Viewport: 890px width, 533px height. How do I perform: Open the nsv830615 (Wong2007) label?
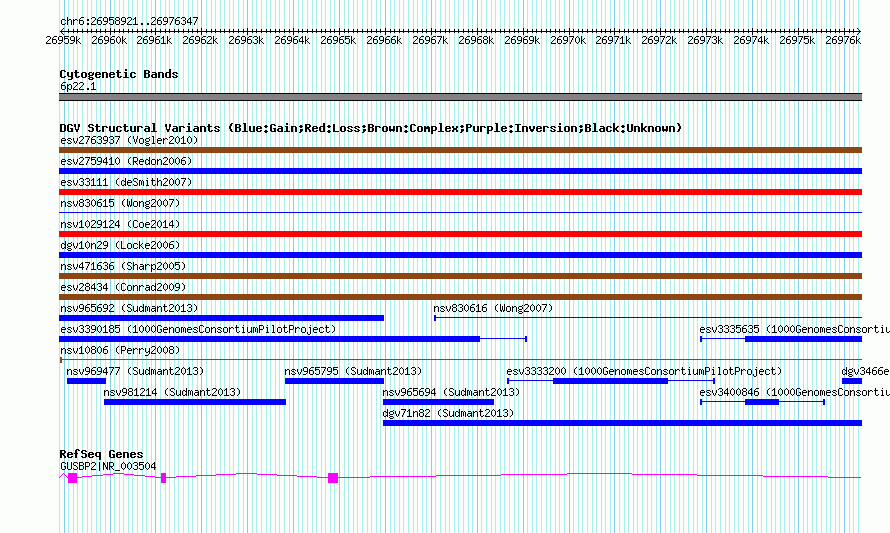click(x=120, y=203)
